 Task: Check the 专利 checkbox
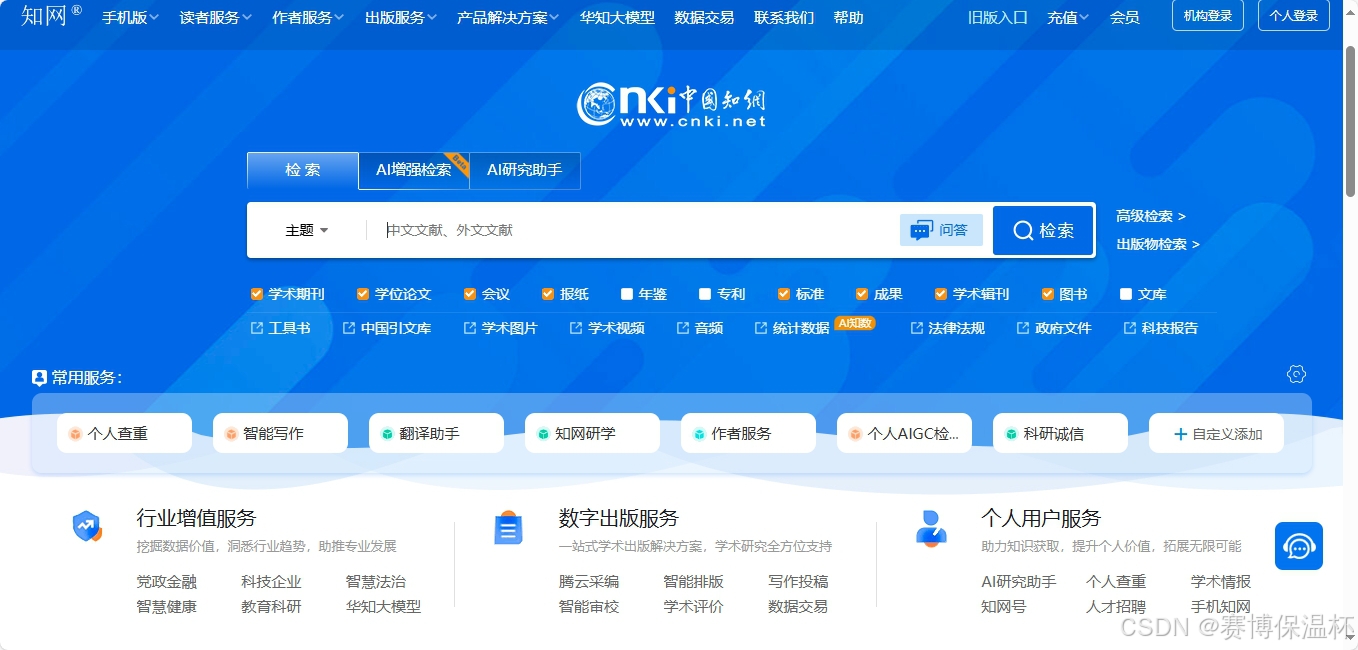[705, 294]
